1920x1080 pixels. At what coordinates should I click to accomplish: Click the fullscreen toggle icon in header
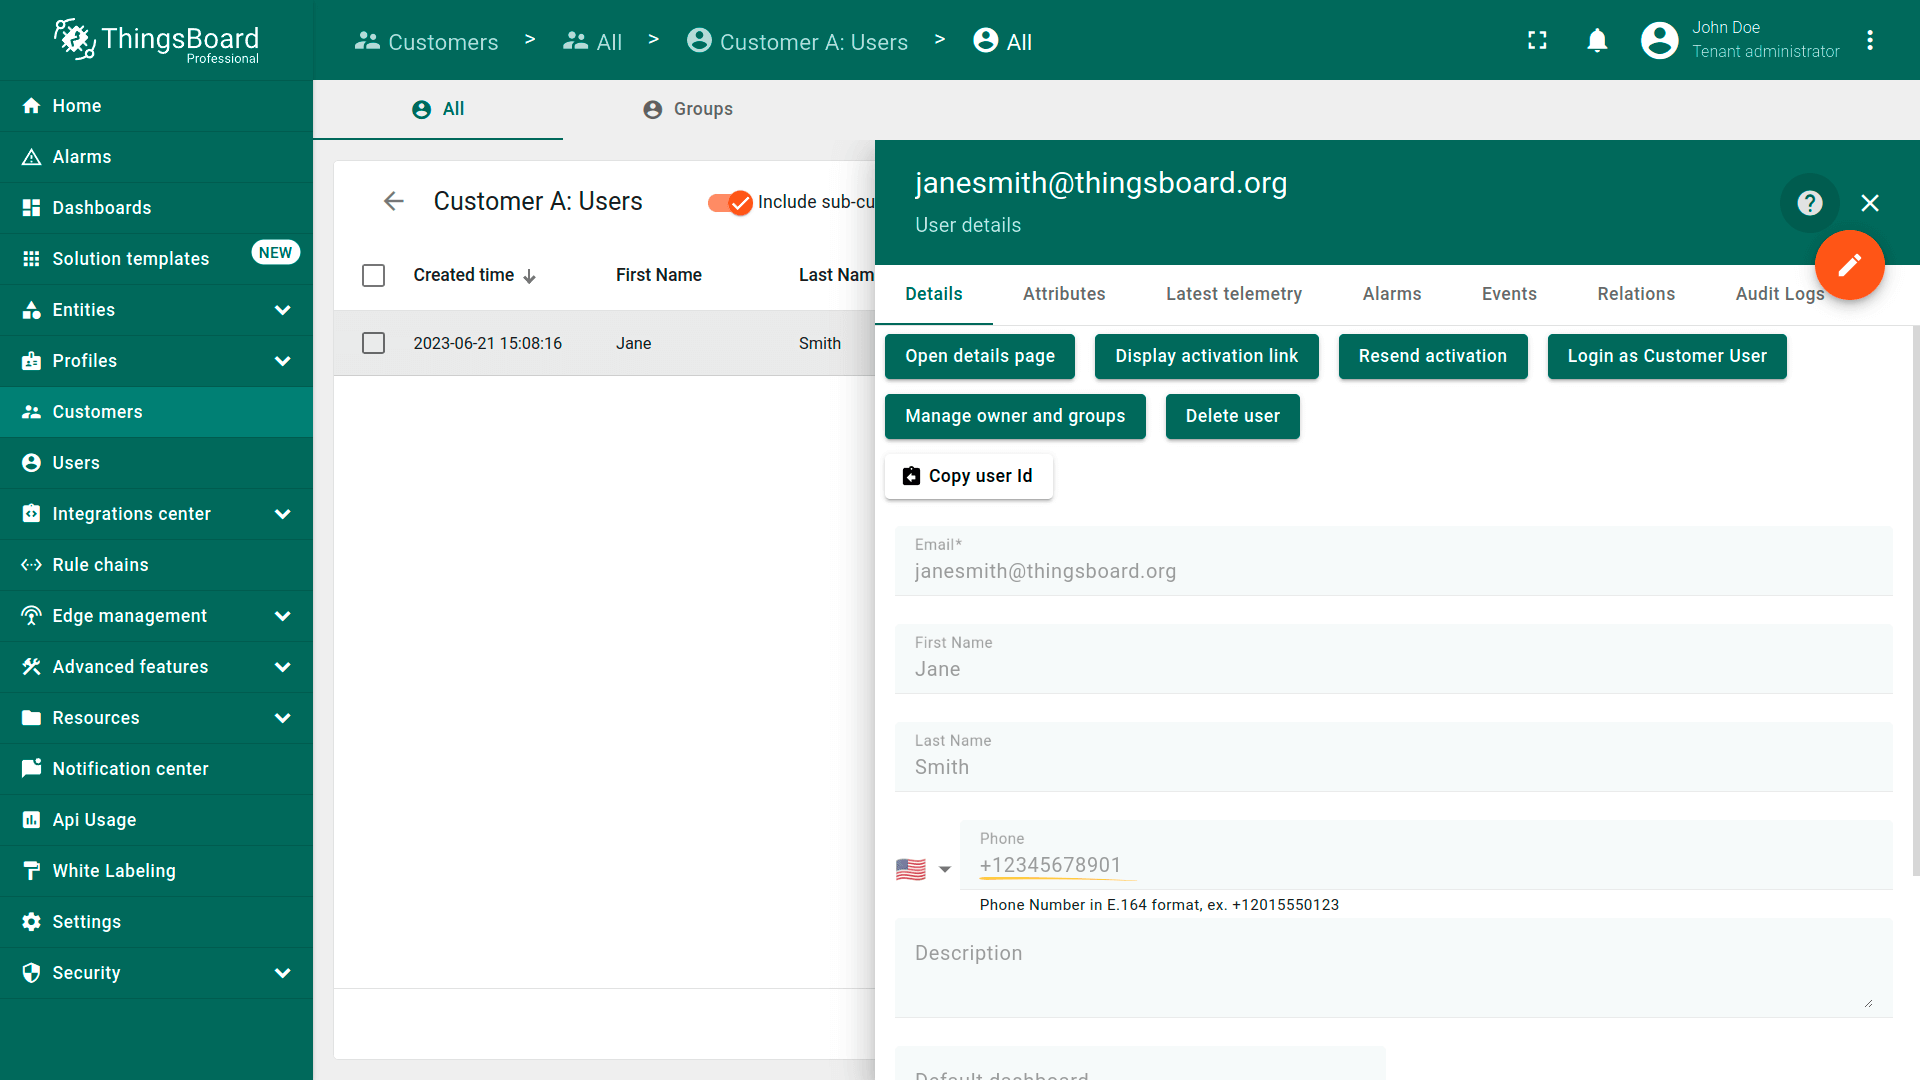(1537, 40)
